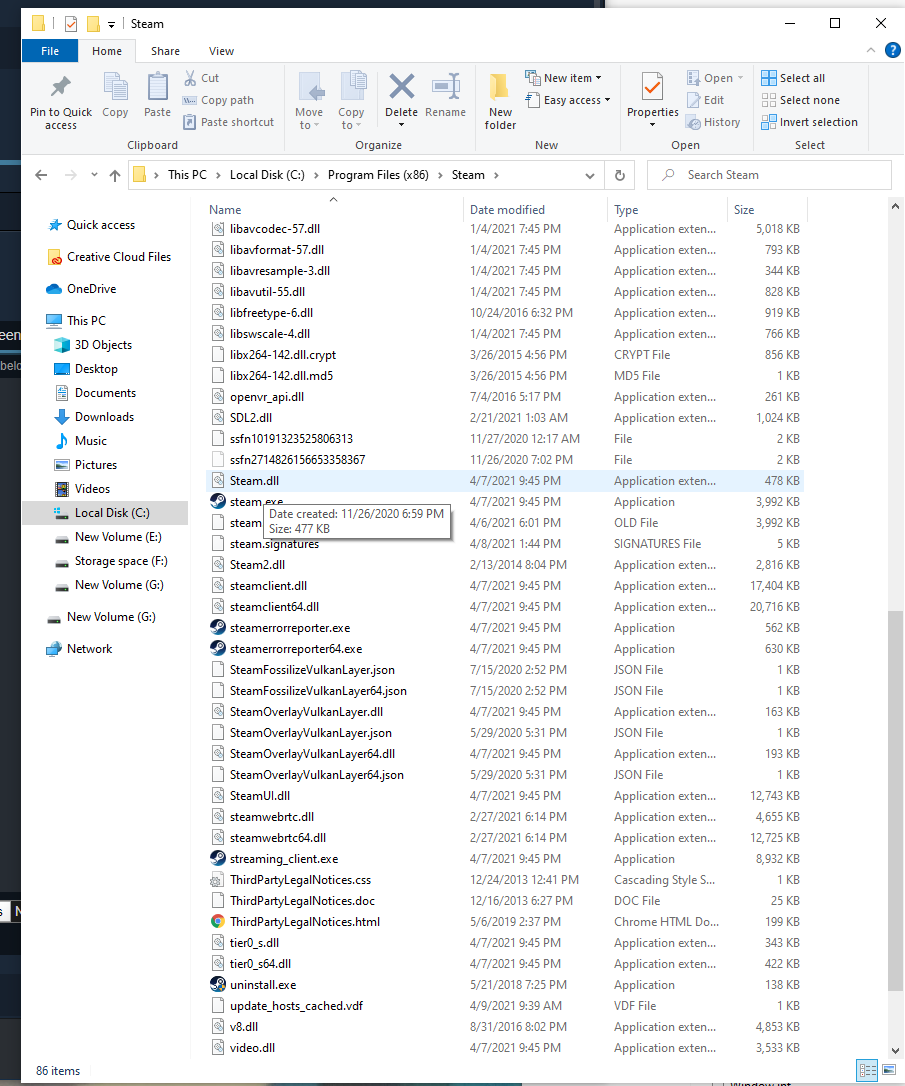
Task: Select steamerrorreporter.exe file icon
Action: [217, 627]
